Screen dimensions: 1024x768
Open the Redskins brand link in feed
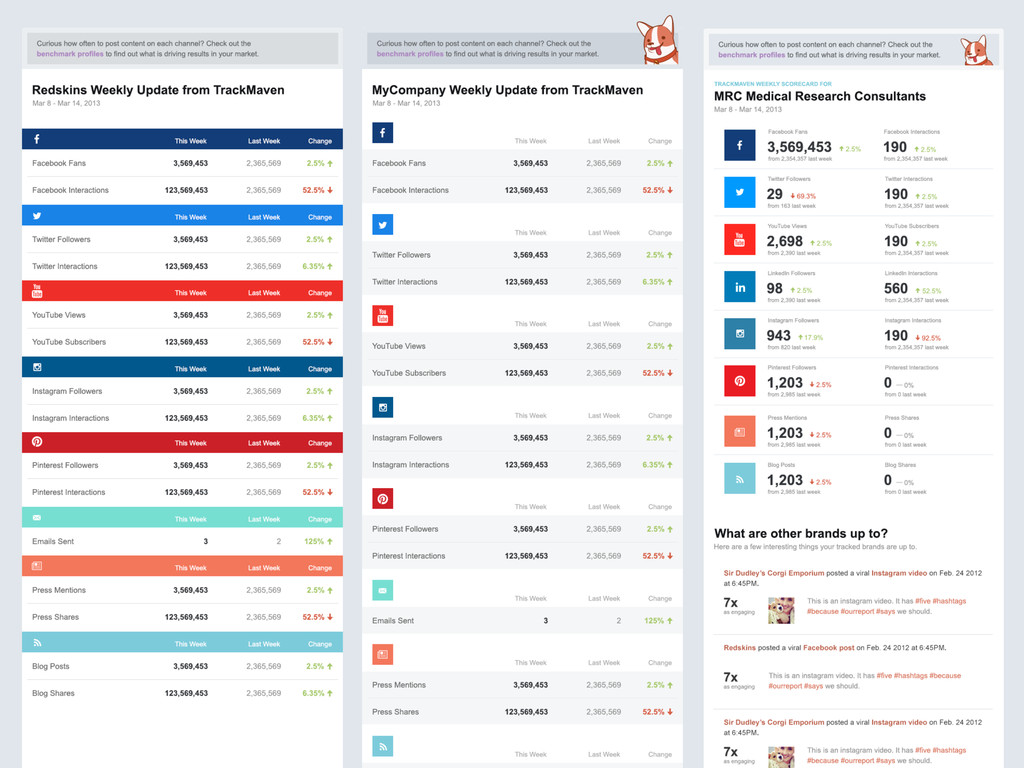[x=739, y=648]
